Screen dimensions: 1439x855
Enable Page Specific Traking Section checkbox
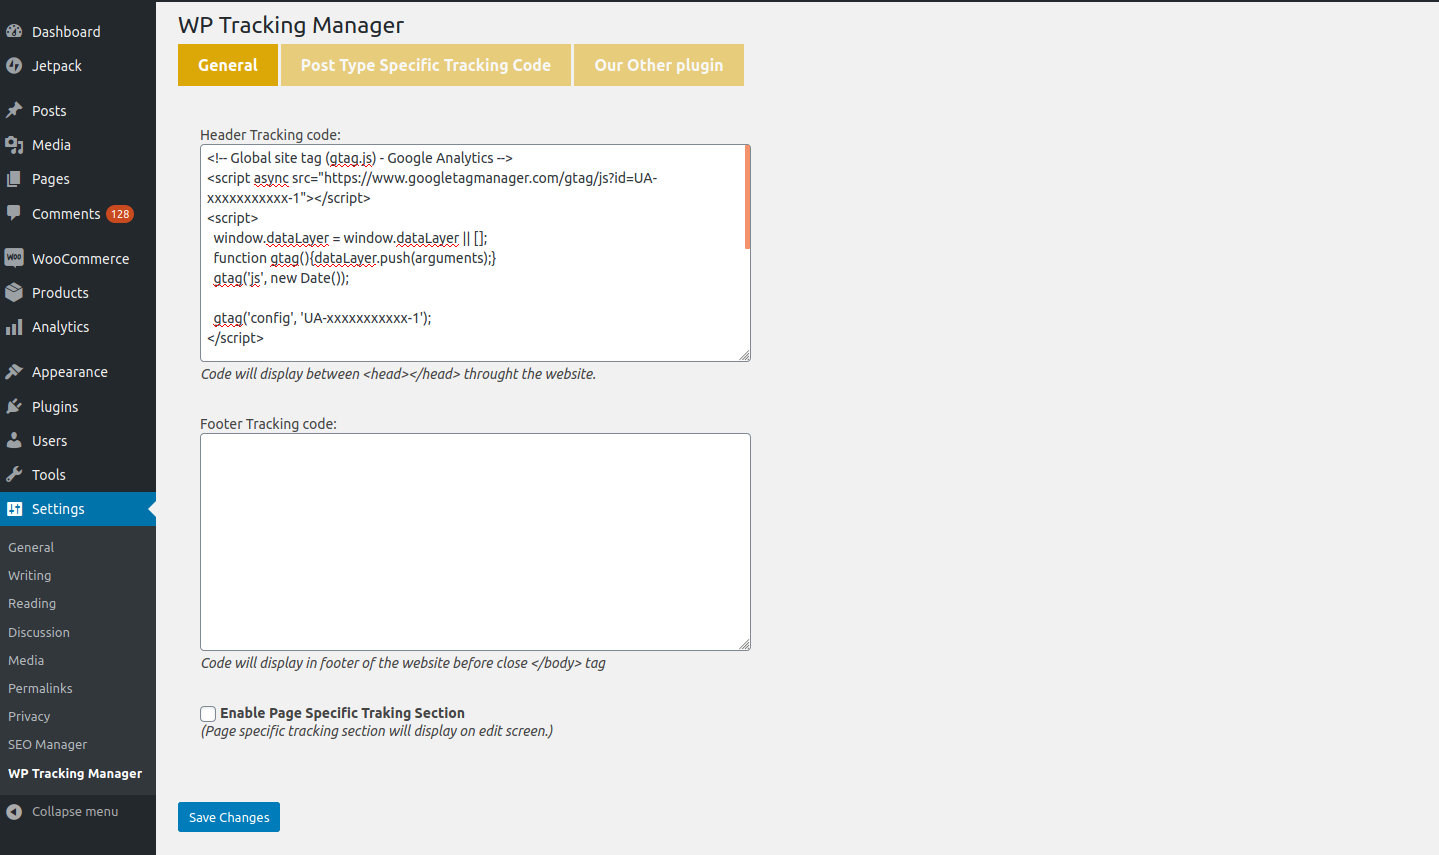pos(208,714)
